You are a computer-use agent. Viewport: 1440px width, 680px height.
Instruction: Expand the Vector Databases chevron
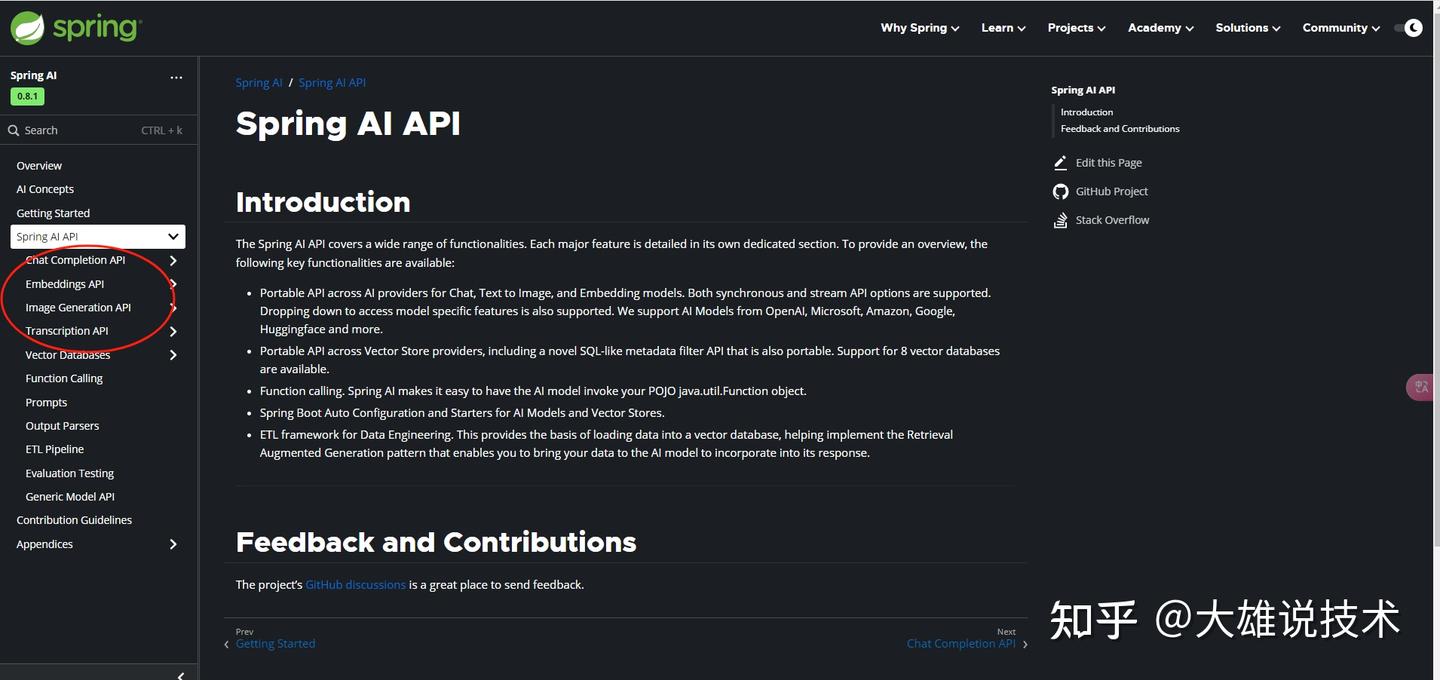173,355
